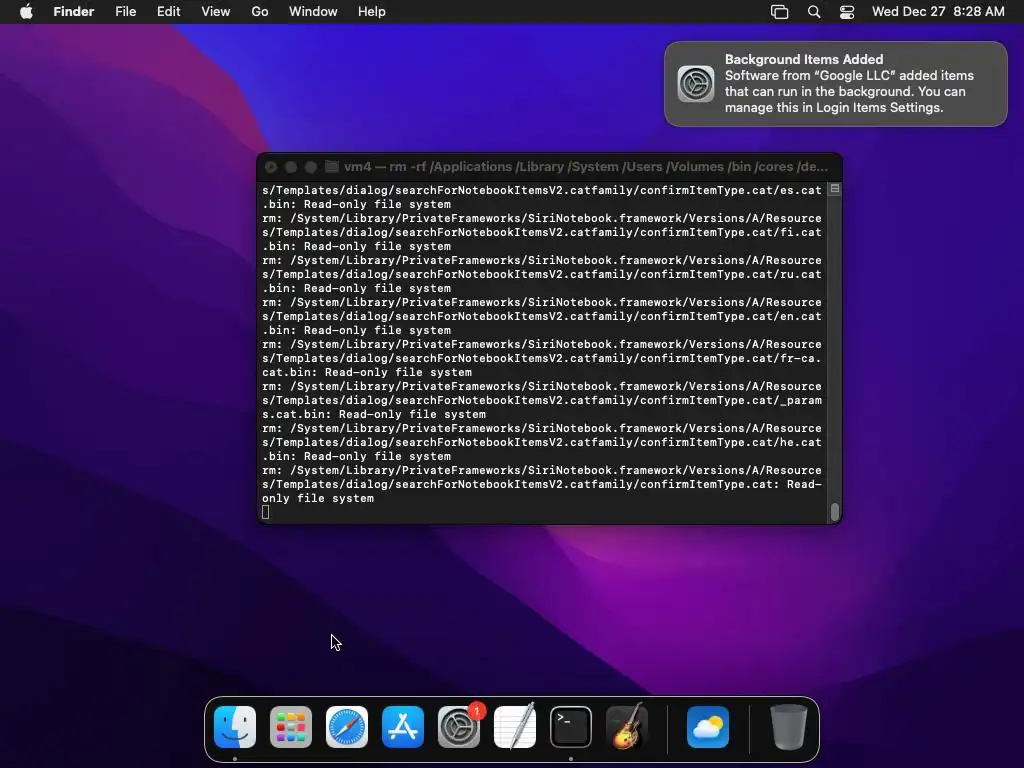Click the line ending in 'confirmItemType.cat/_param'
The height and width of the screenshot is (768, 1024).
pos(542,400)
